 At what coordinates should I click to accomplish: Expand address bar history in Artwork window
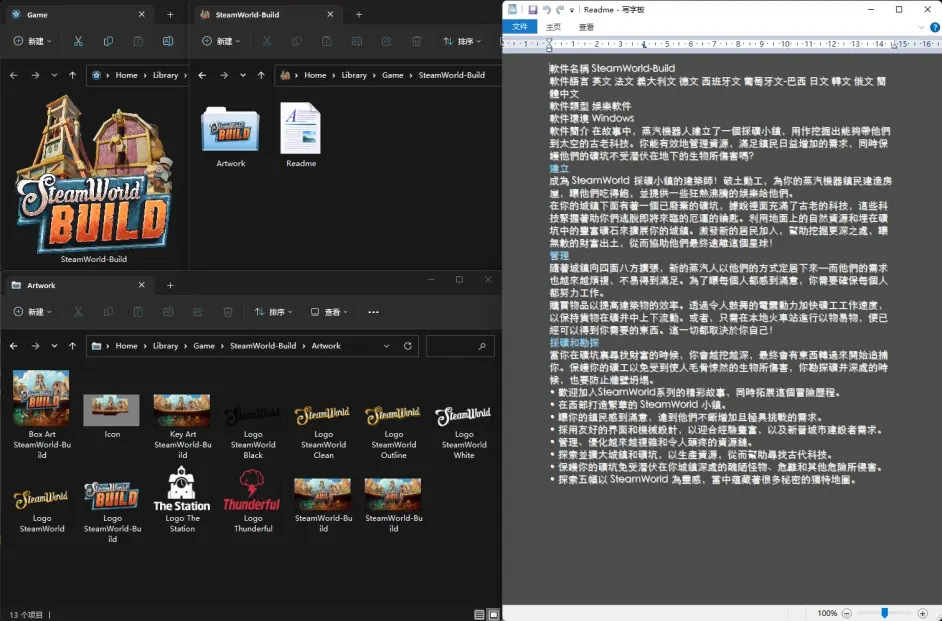tap(386, 346)
